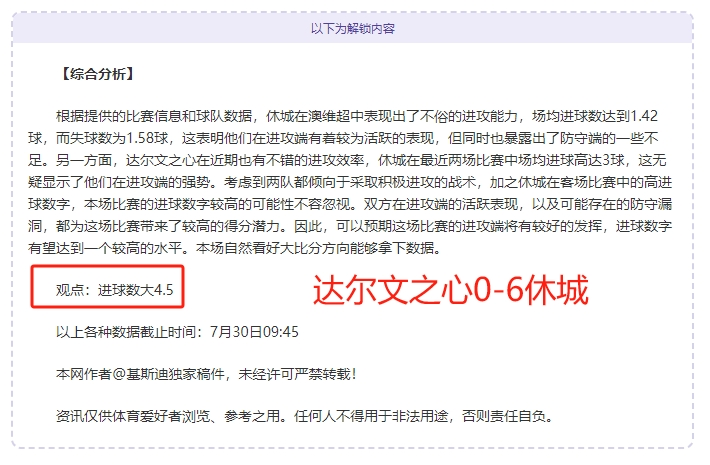Click the phrase '休城在澳维超中表现出了不俗的进攻能力'
The width and height of the screenshot is (710, 465).
click(392, 116)
